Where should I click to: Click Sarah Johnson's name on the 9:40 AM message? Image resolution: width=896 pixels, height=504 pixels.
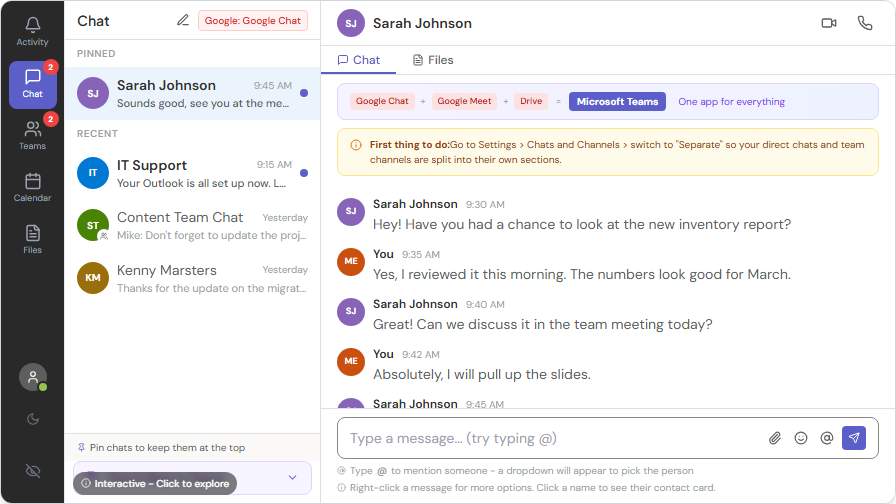(415, 304)
